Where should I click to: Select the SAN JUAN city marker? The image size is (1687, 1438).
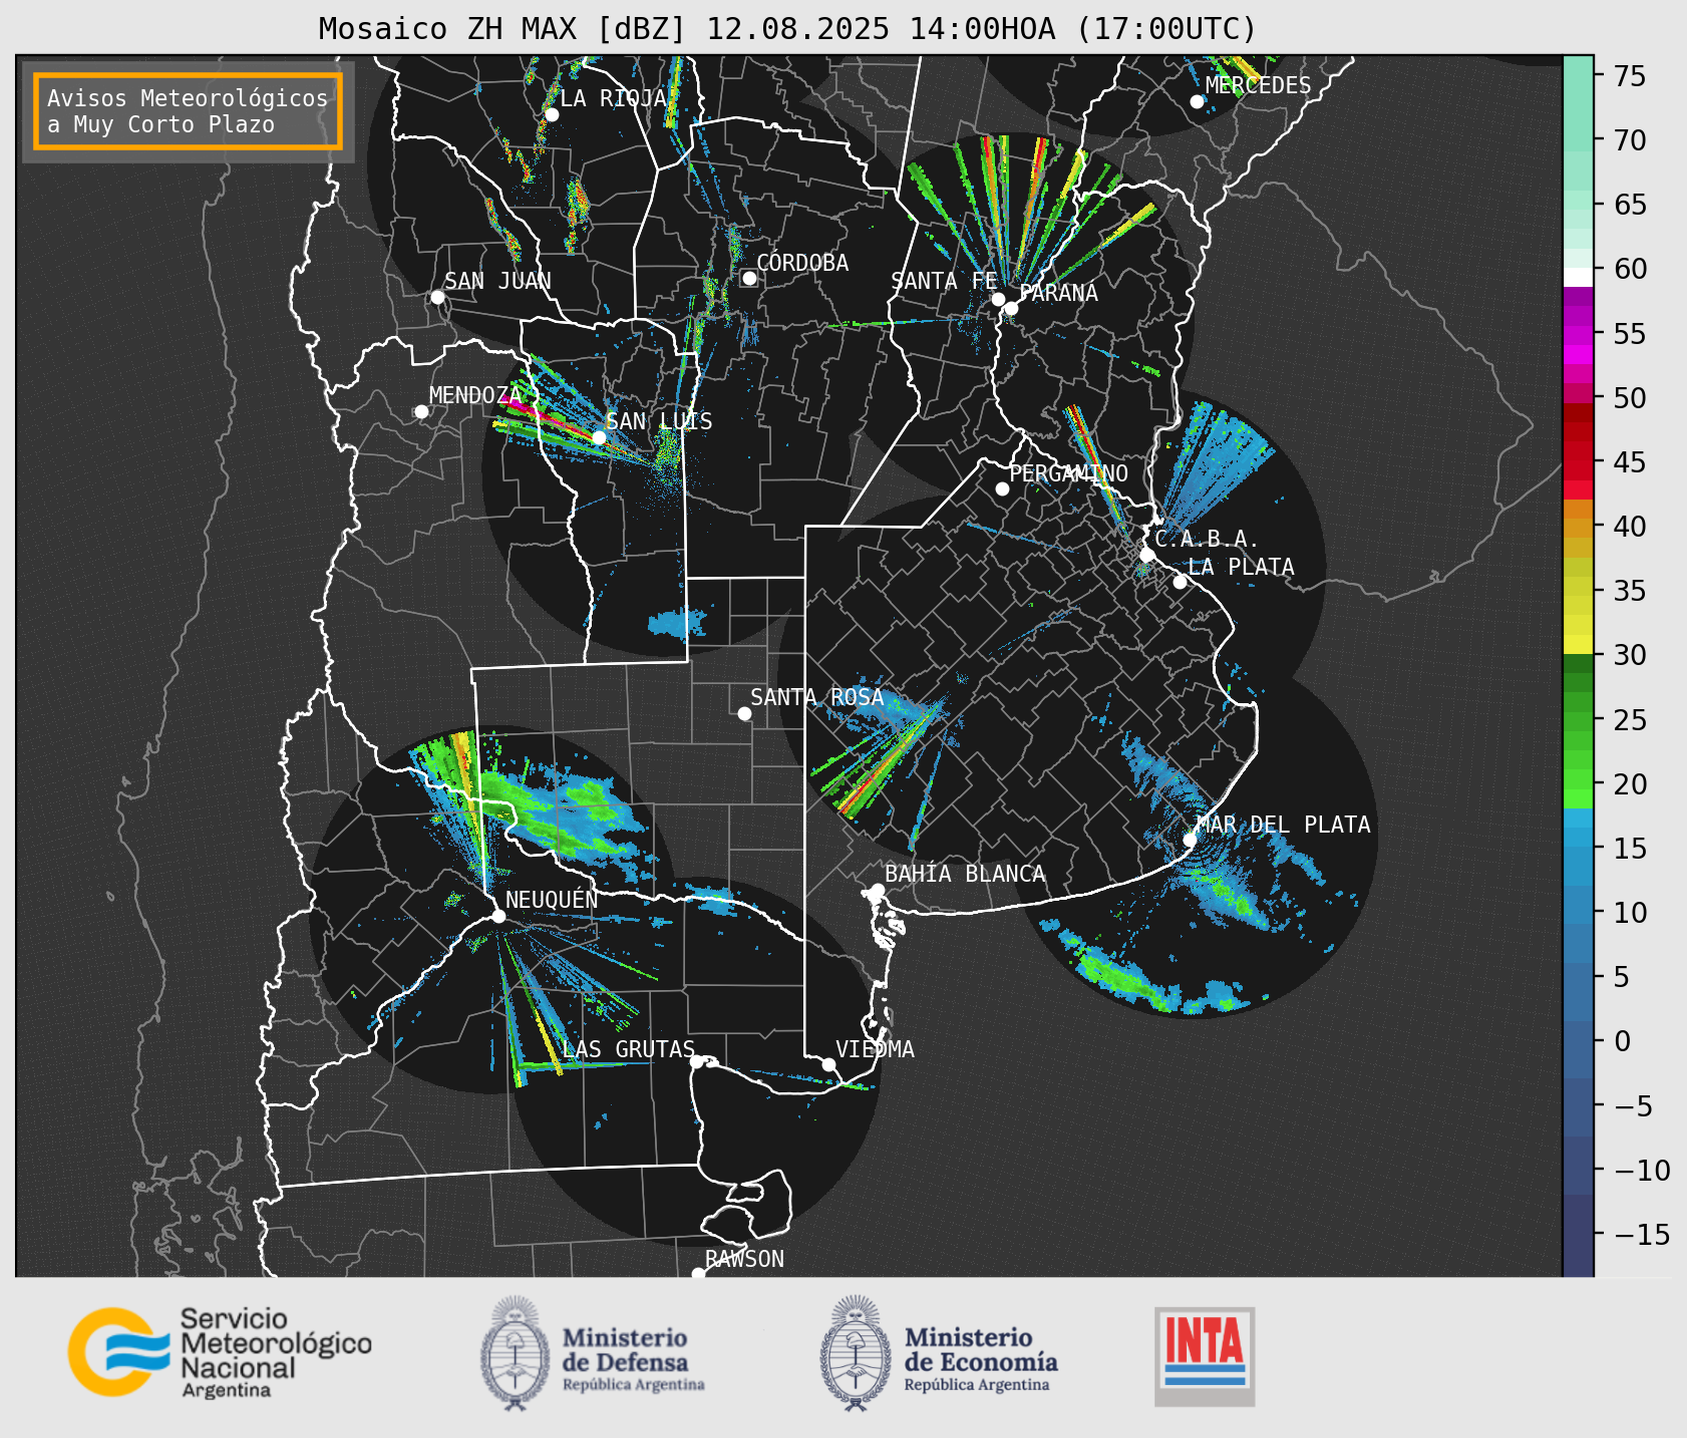(x=437, y=297)
